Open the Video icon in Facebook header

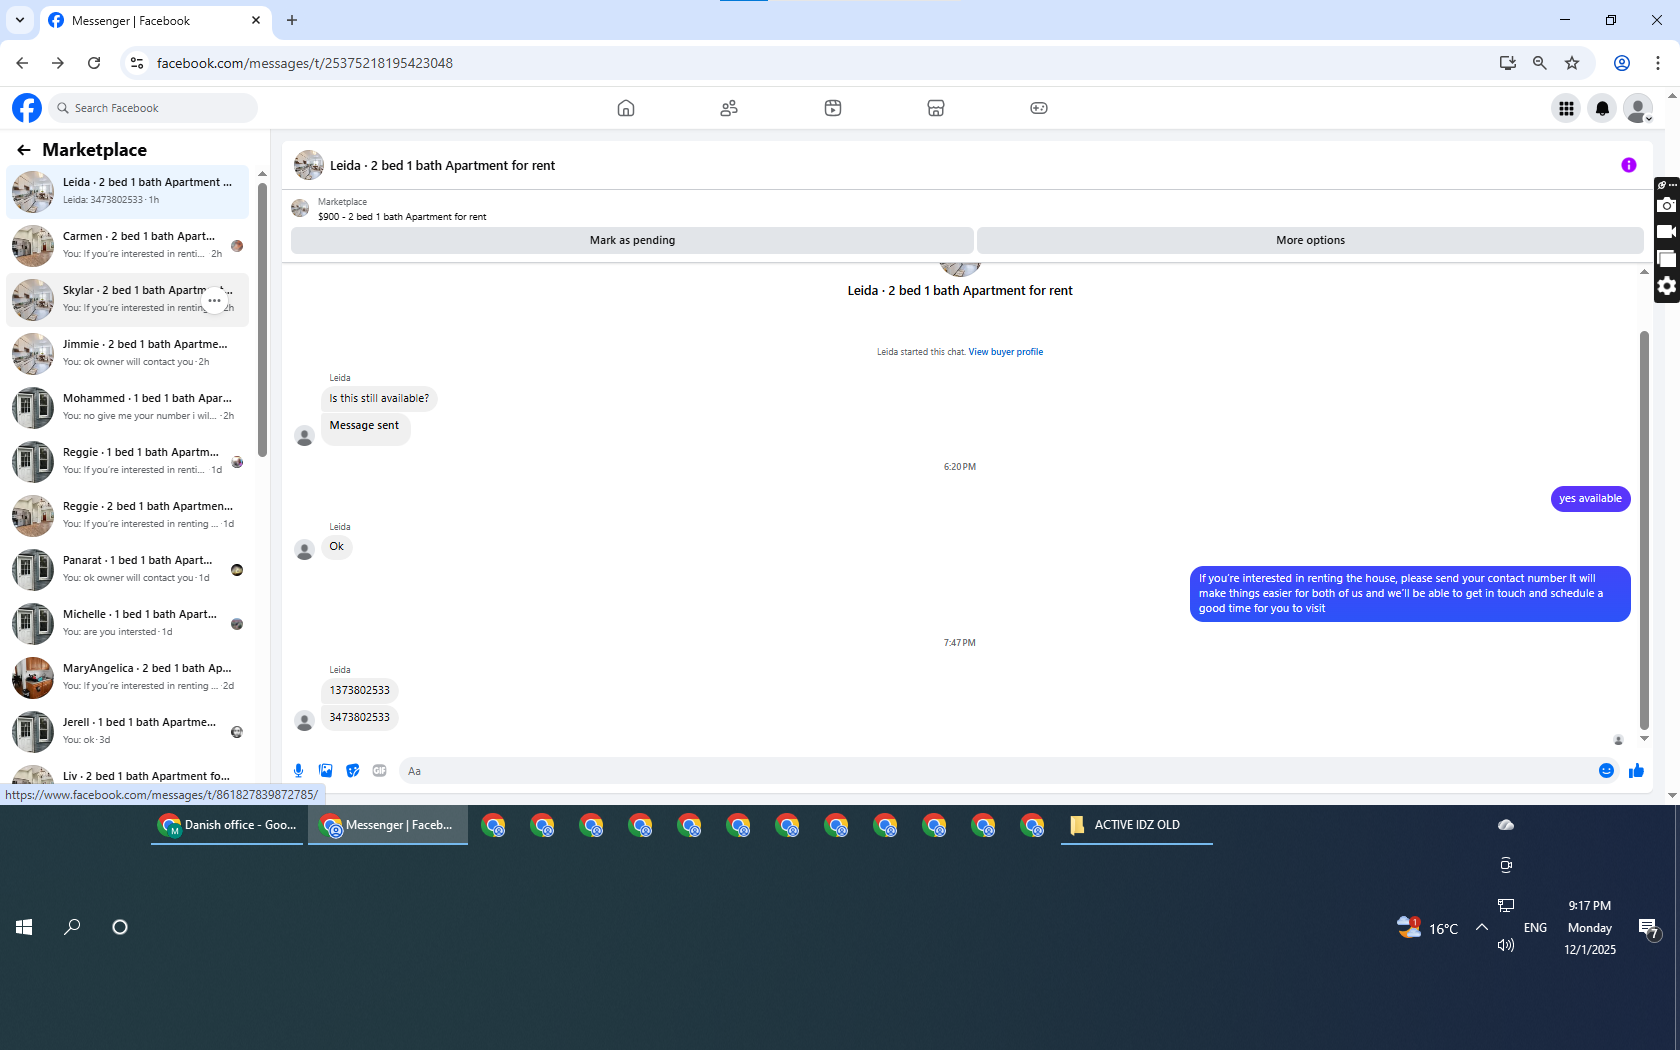pyautogui.click(x=833, y=108)
